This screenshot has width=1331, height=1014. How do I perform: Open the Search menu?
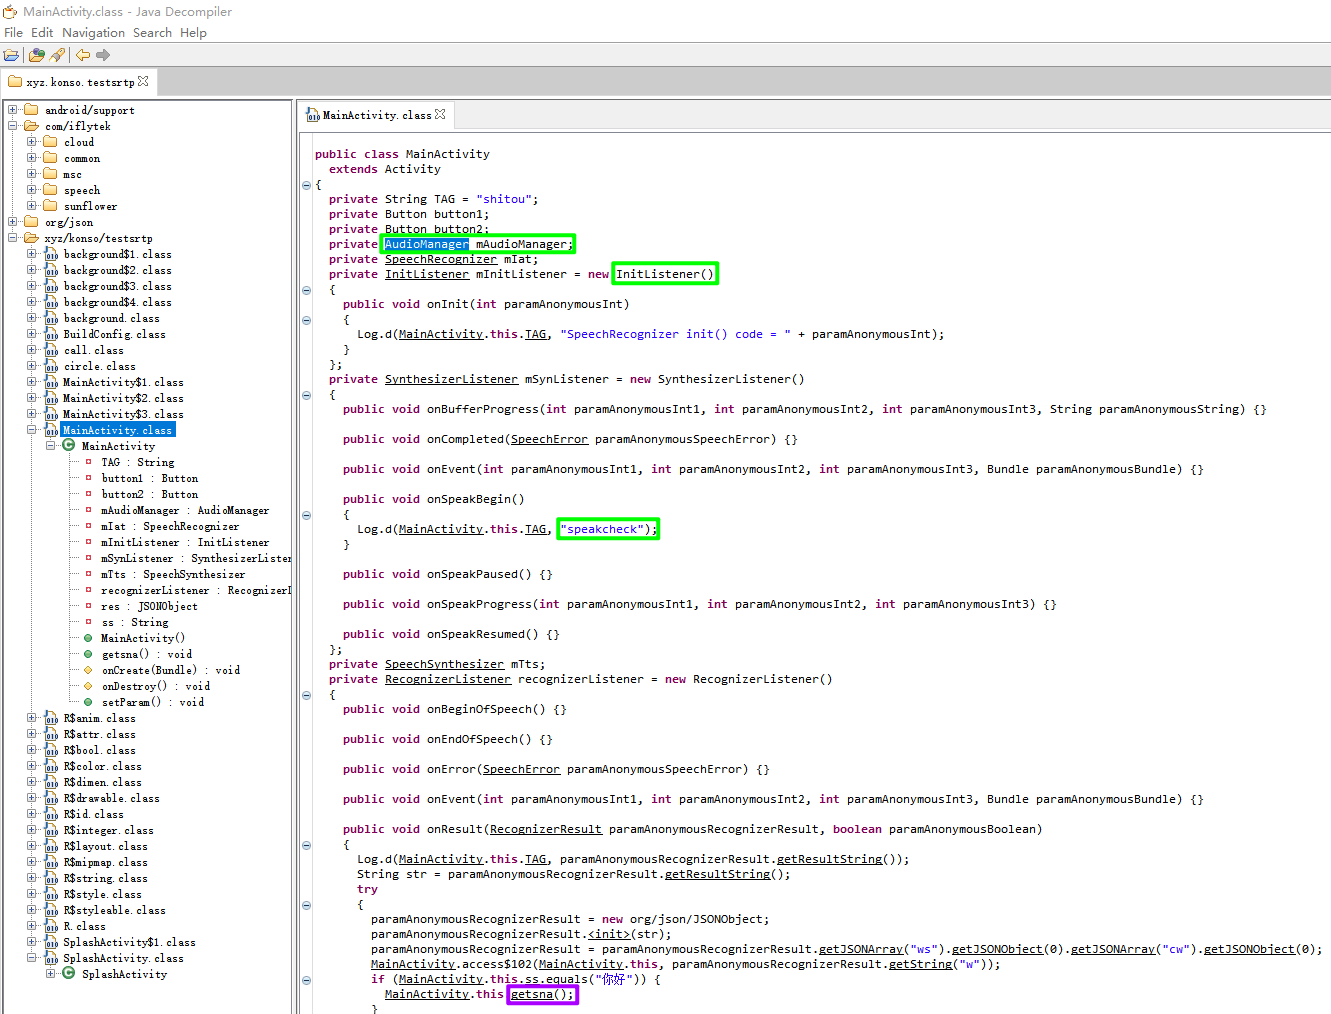click(152, 33)
